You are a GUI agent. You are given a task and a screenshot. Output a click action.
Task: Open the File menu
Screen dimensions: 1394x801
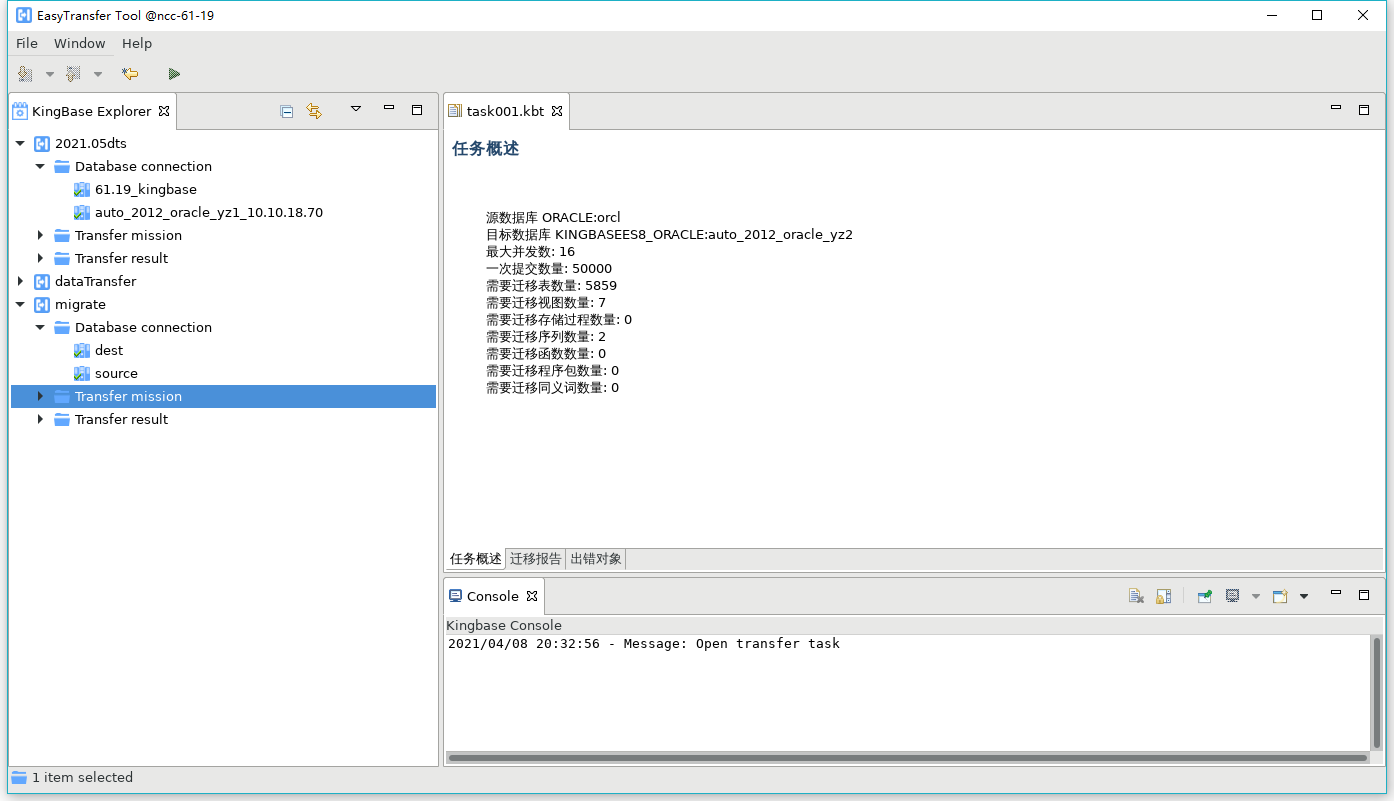pos(27,44)
